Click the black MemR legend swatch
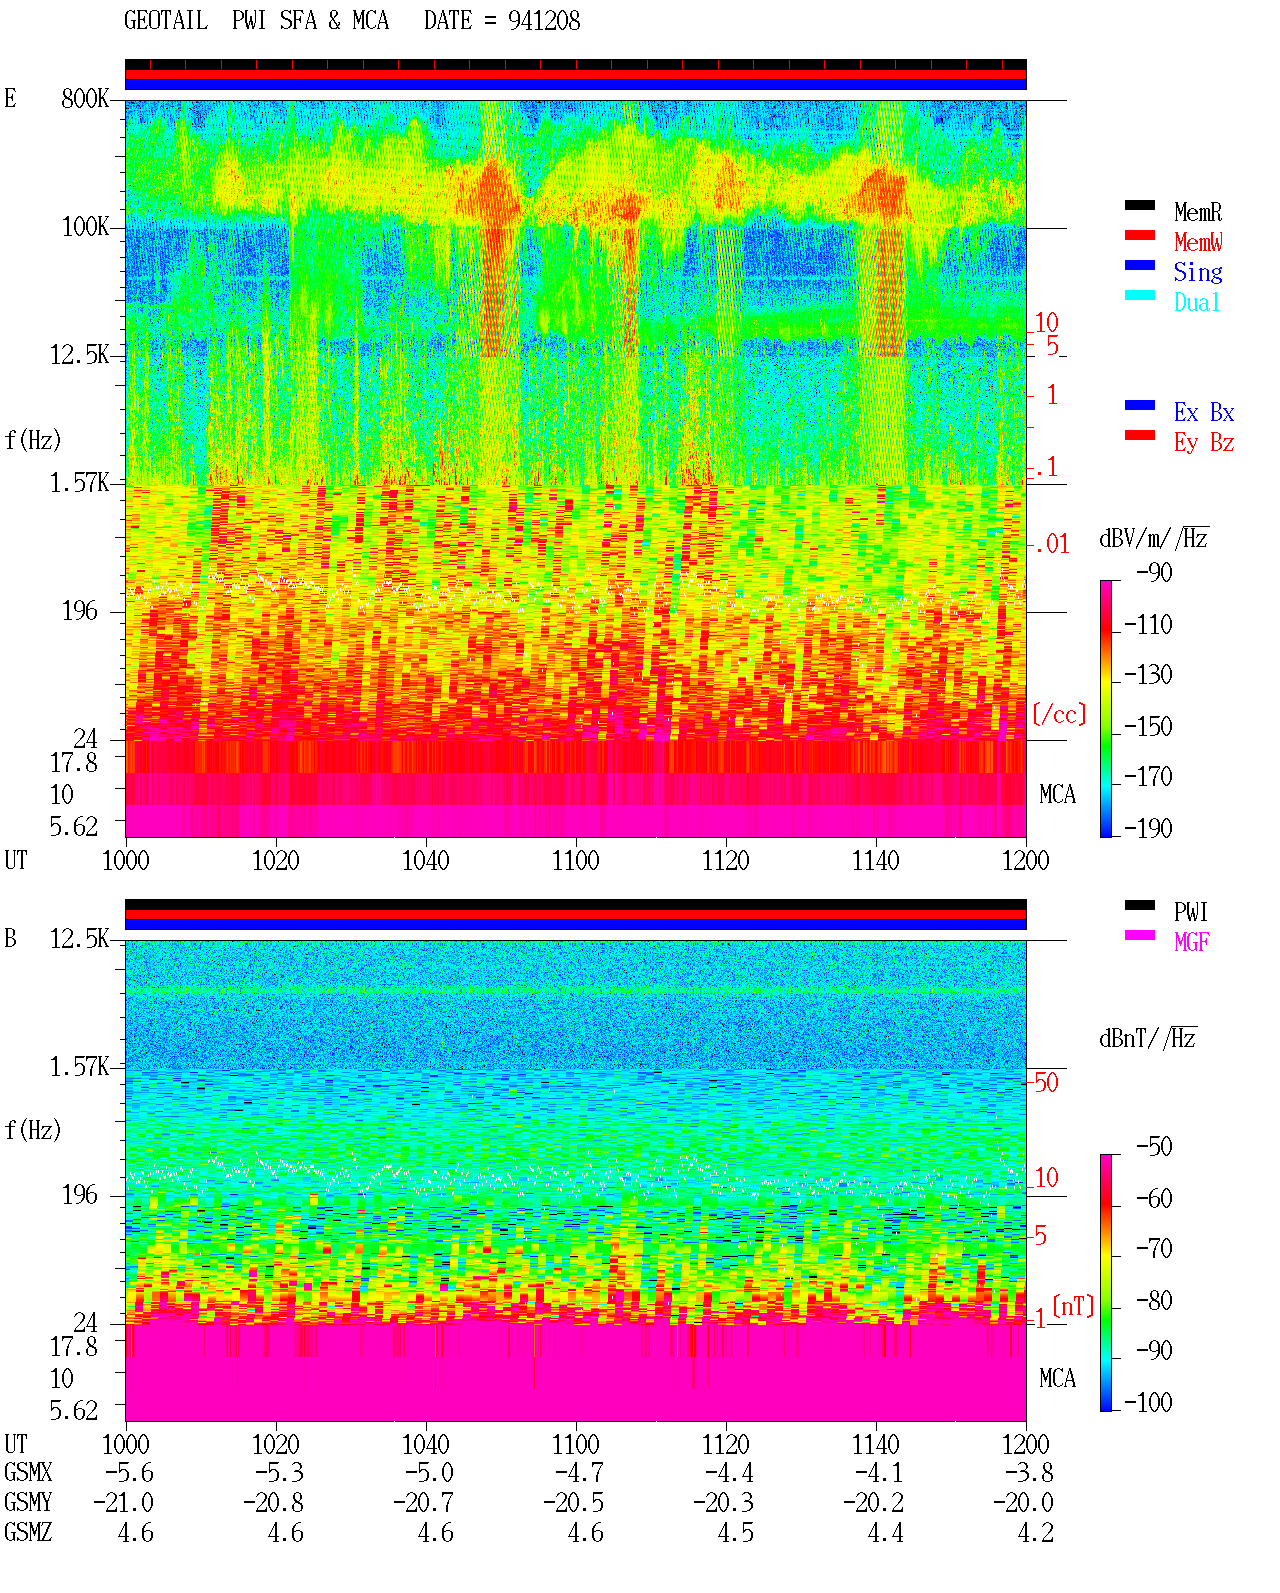The height and width of the screenshot is (1593, 1280). (1139, 206)
